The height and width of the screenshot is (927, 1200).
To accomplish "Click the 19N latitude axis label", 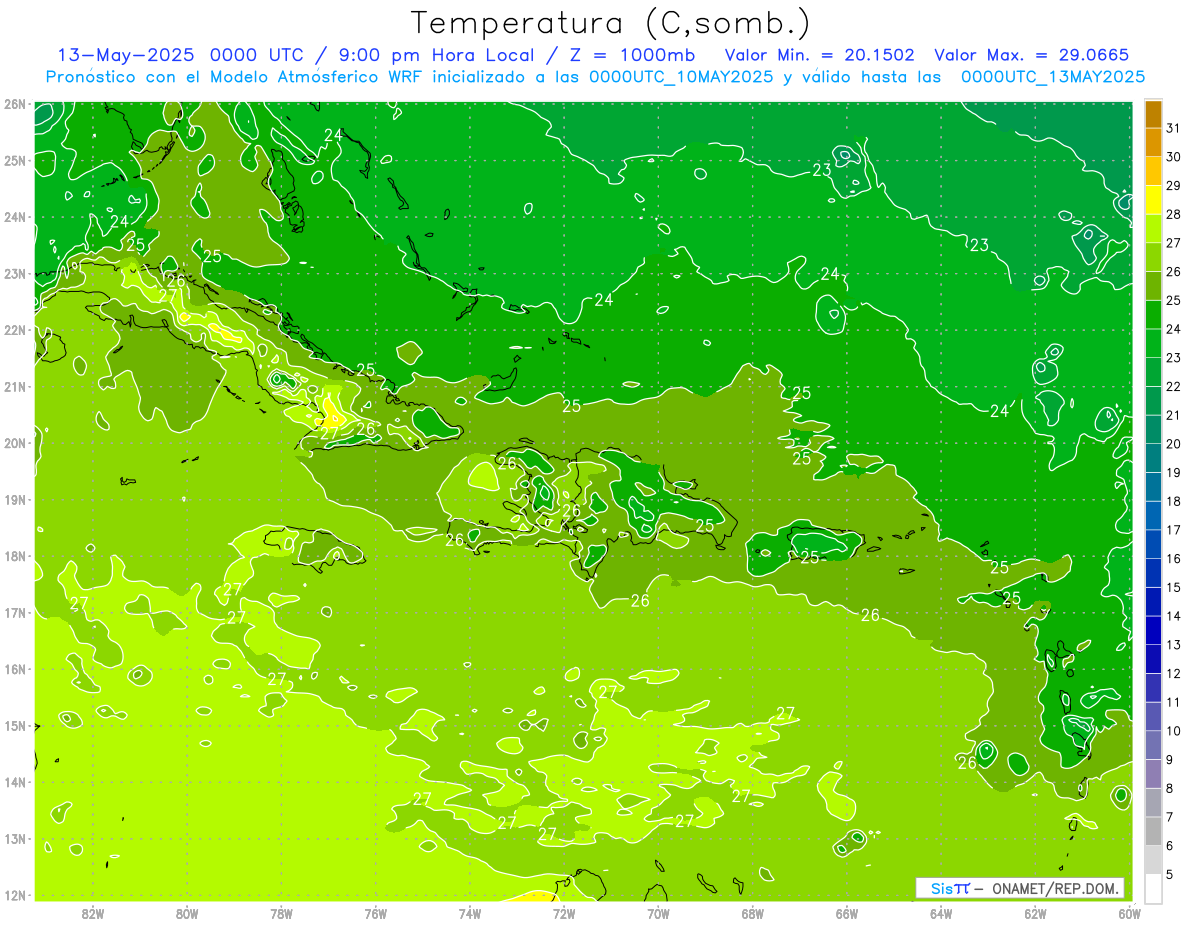I will [14, 499].
